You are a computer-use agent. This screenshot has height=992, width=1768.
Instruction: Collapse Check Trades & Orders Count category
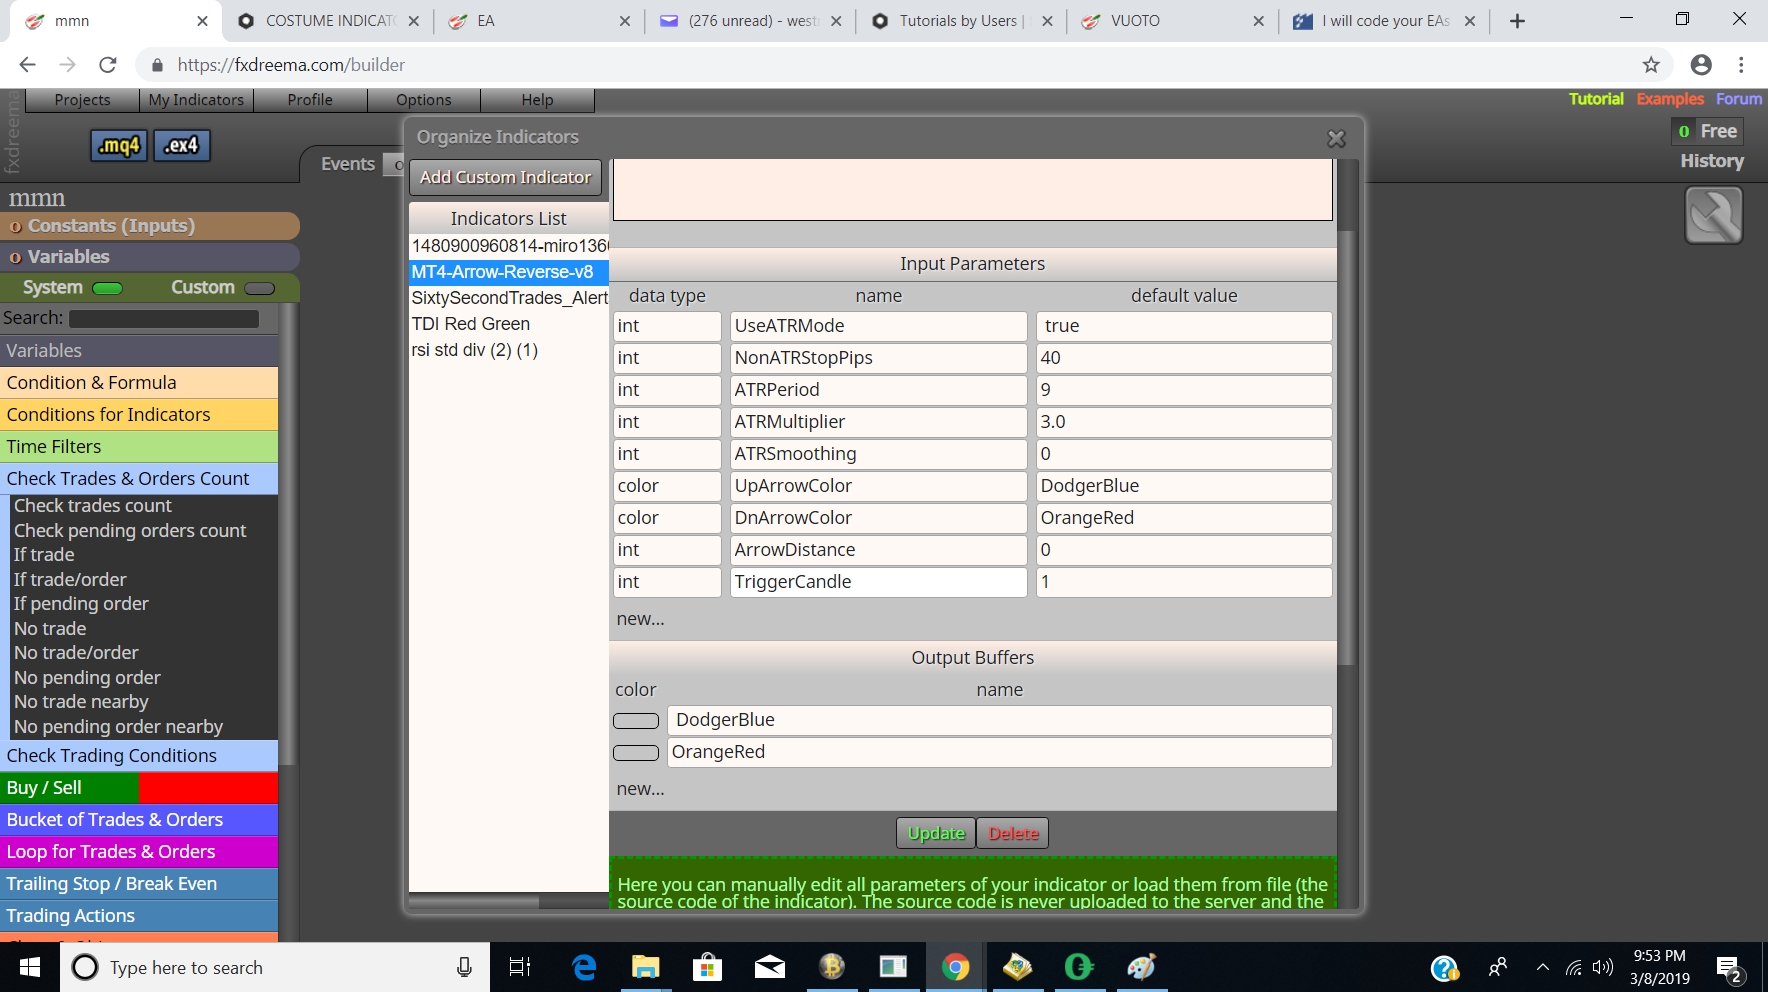tap(139, 478)
